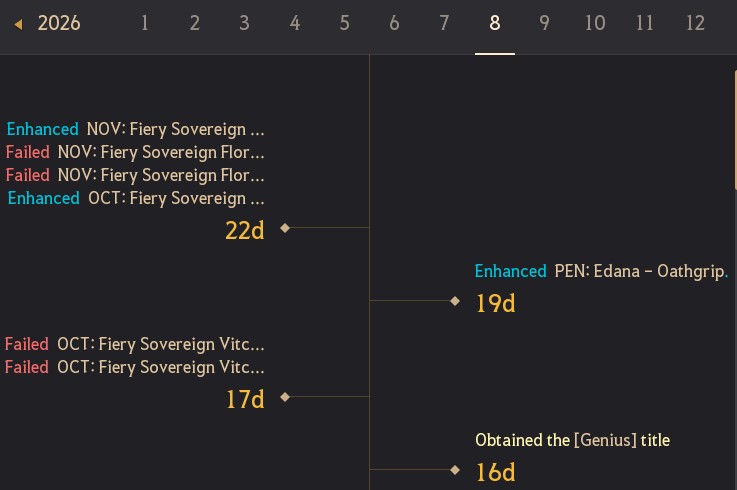Click Obtained the [Genius] title entry

coord(572,440)
